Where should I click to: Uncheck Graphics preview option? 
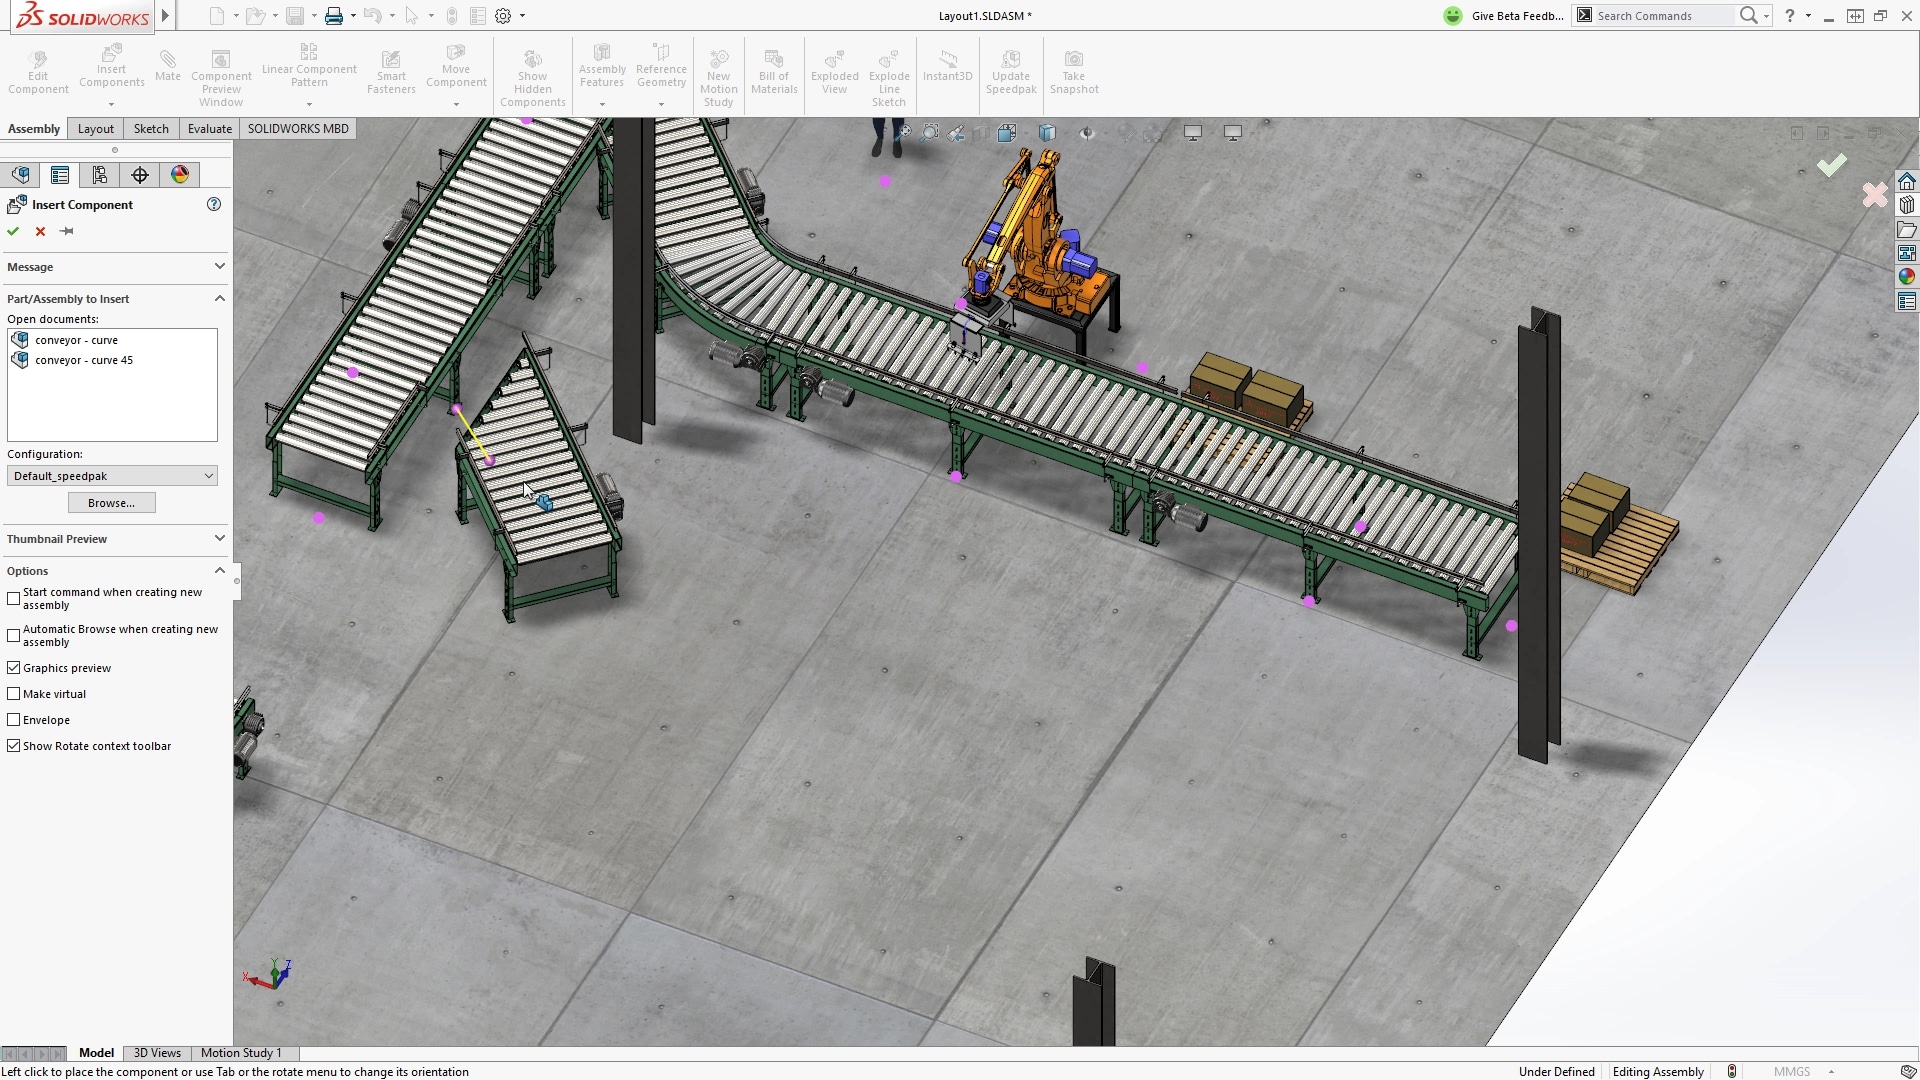(x=14, y=668)
